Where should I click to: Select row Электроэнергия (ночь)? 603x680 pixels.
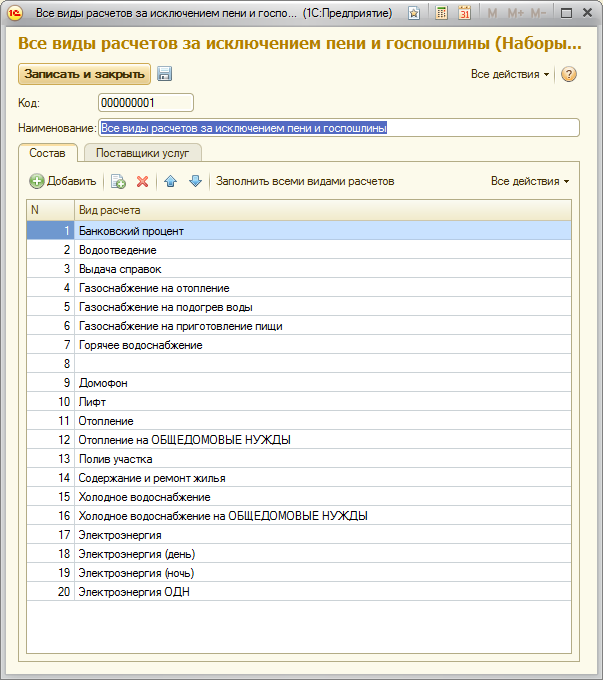[299, 573]
